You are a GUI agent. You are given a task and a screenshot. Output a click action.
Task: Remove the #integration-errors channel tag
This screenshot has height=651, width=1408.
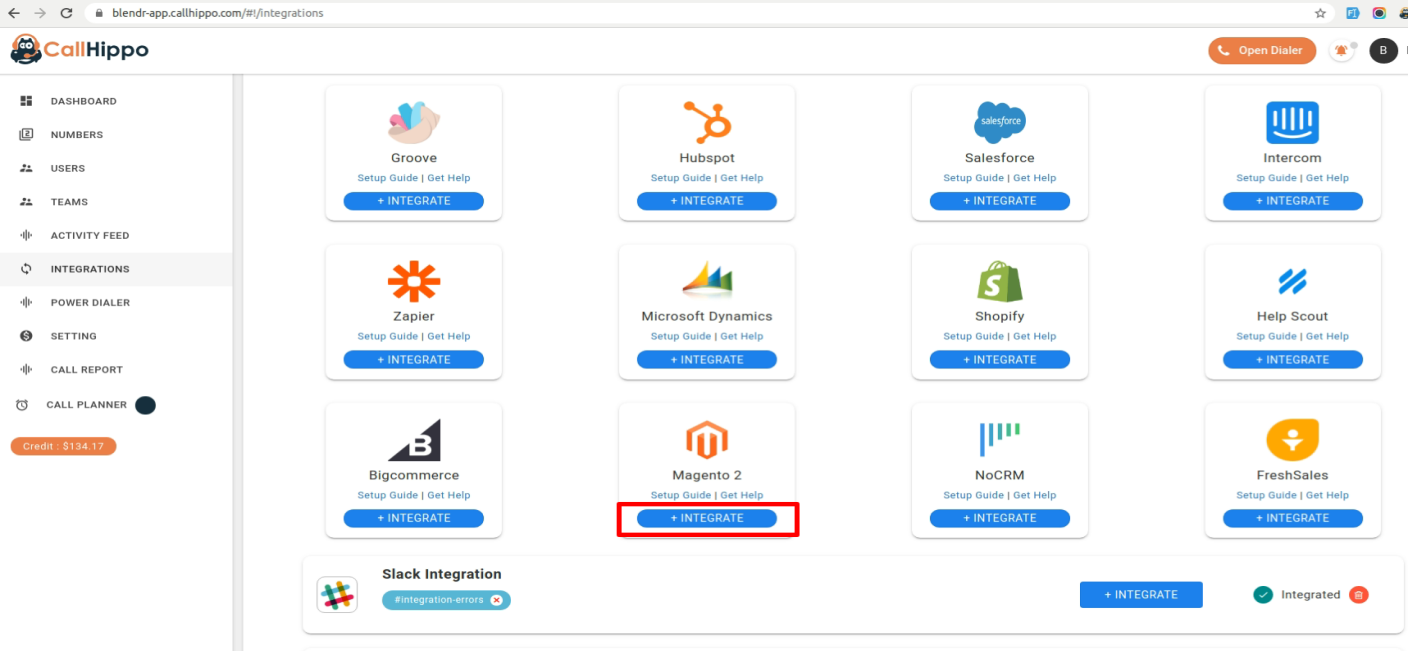point(496,600)
